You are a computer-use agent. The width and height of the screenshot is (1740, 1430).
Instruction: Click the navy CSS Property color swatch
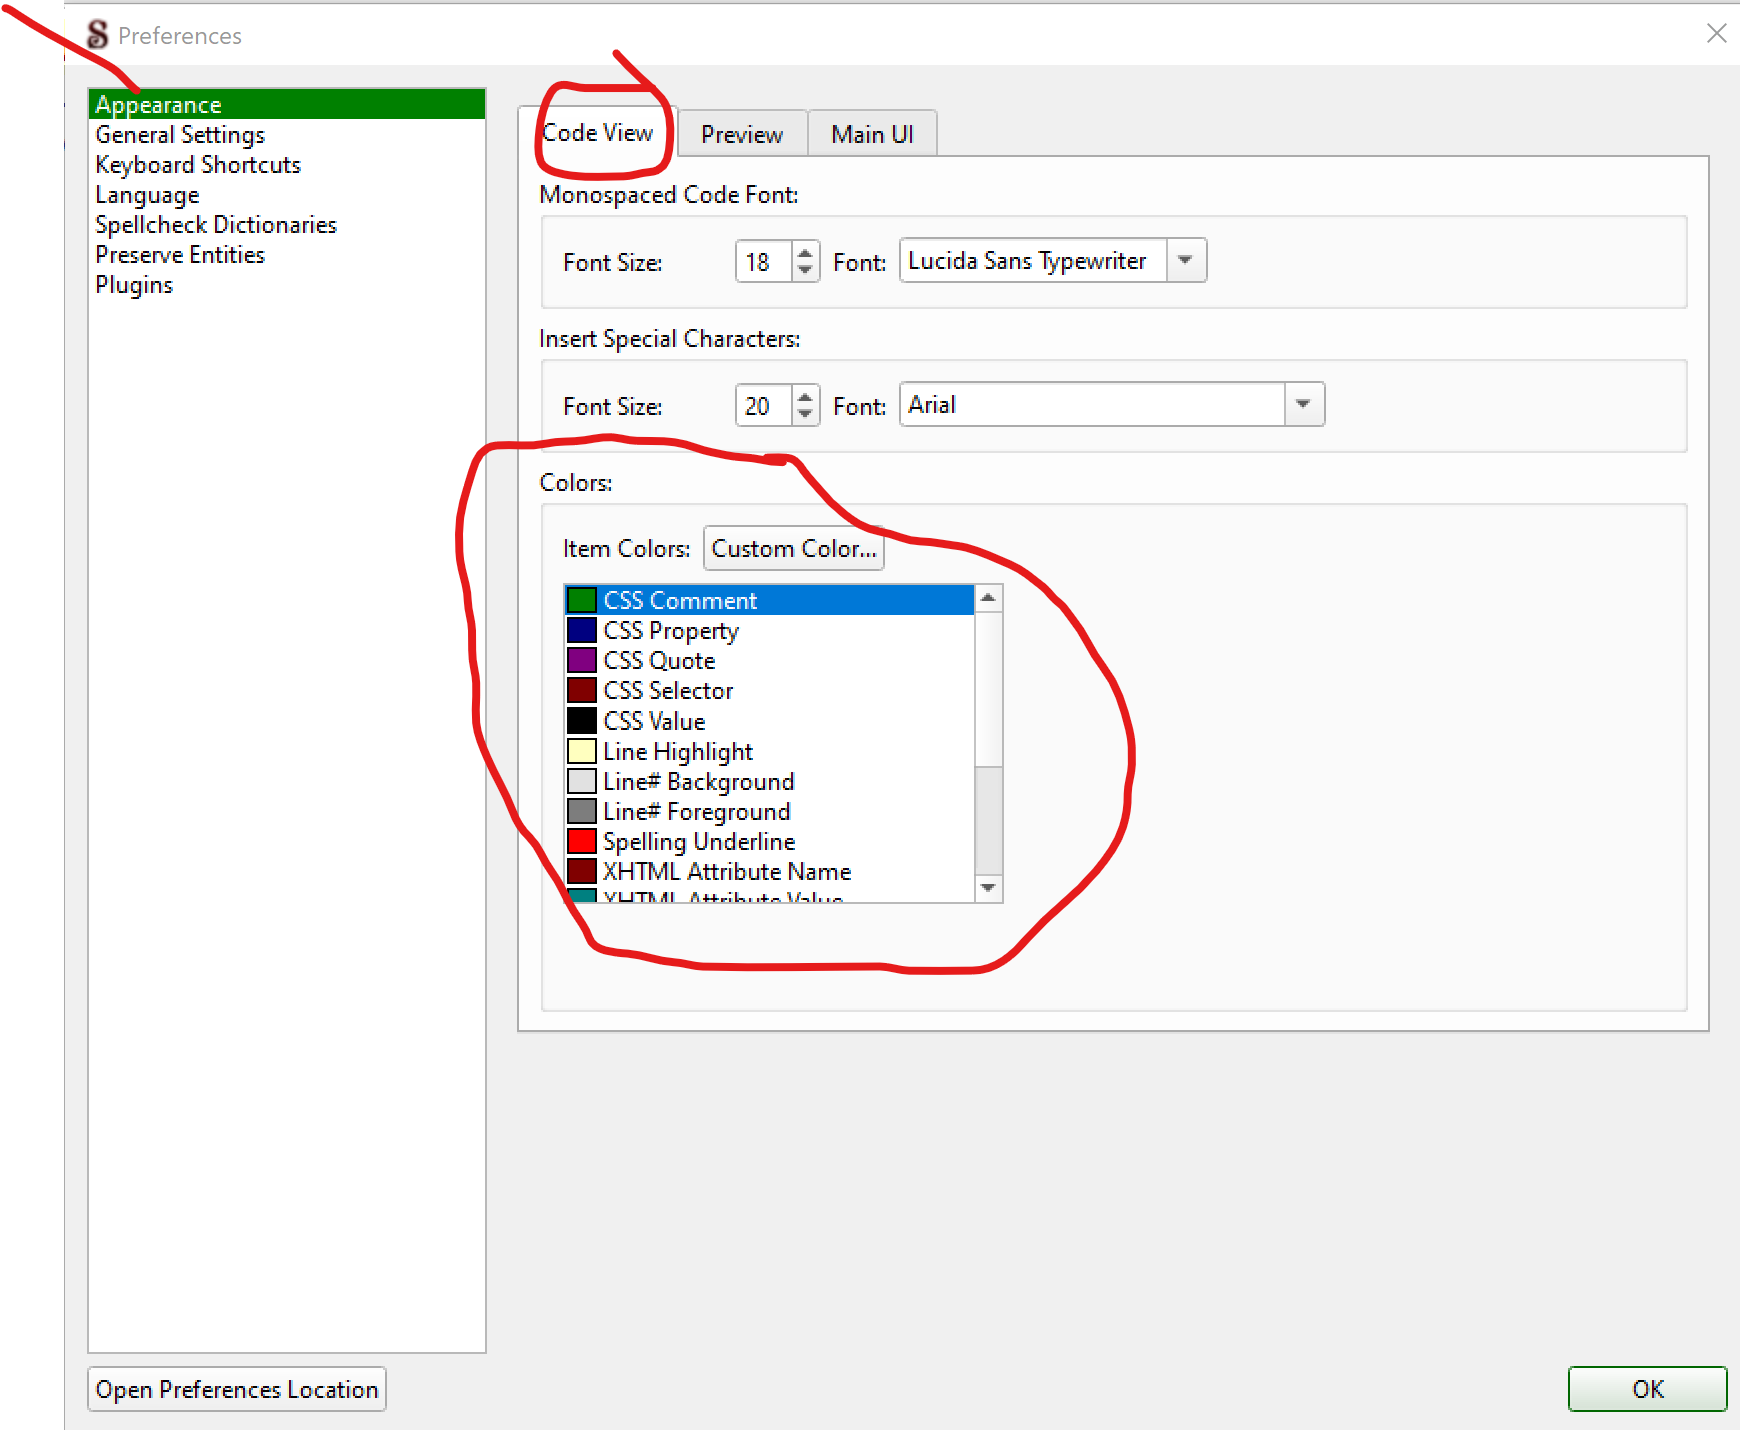click(x=582, y=630)
